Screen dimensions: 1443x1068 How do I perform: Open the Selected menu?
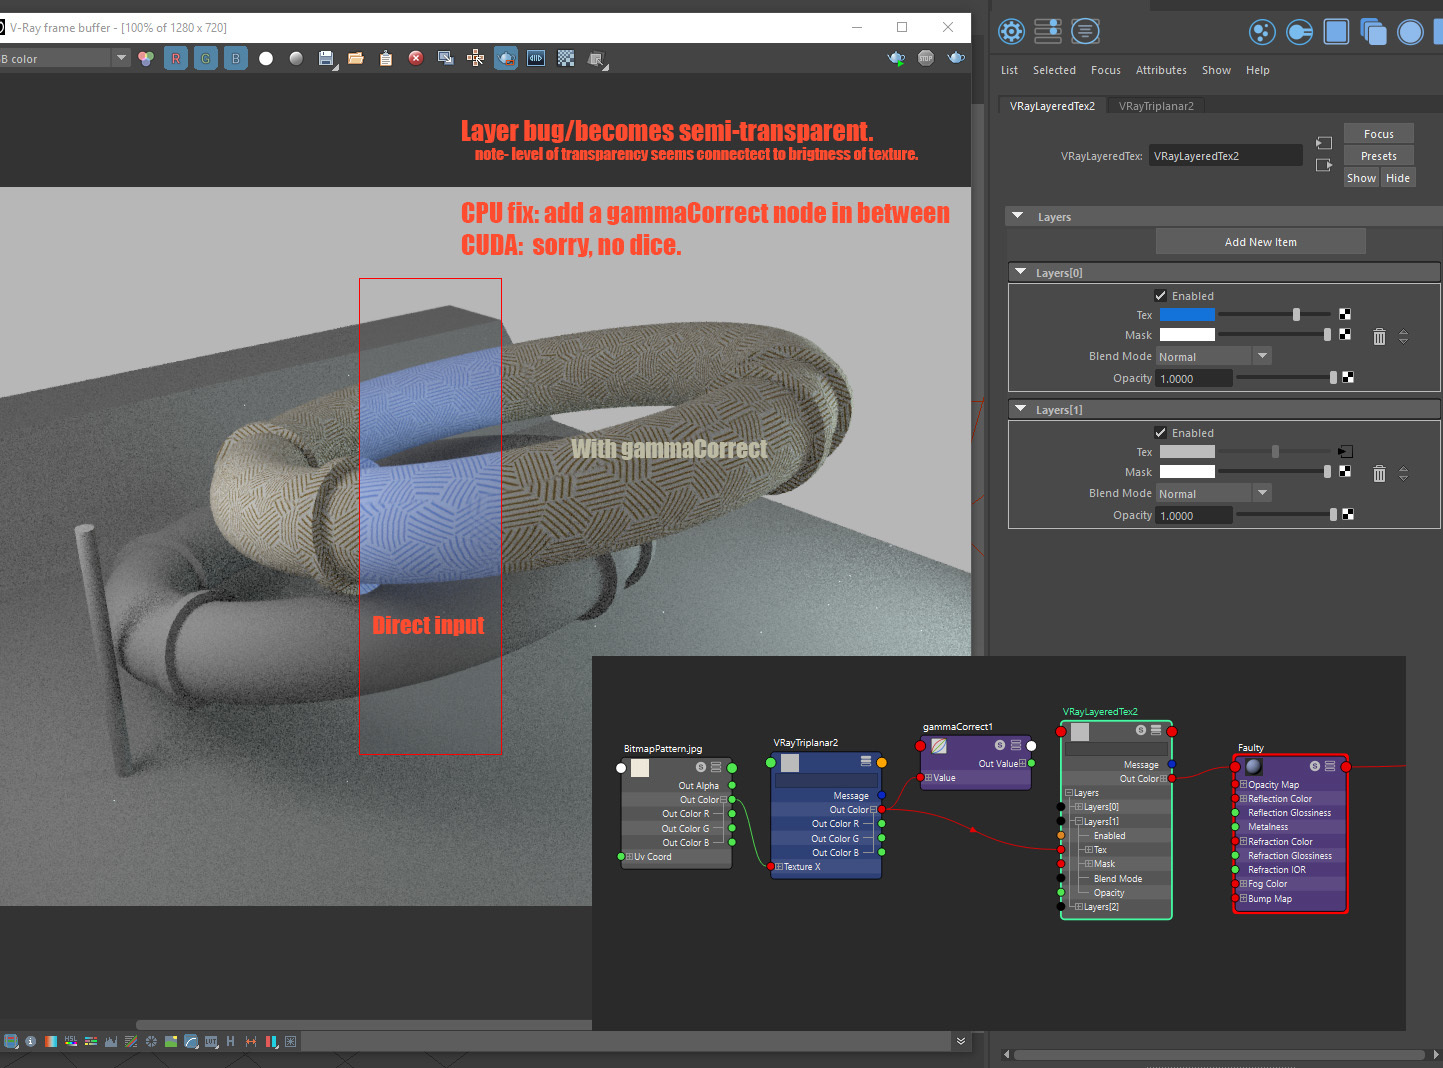click(x=1054, y=70)
